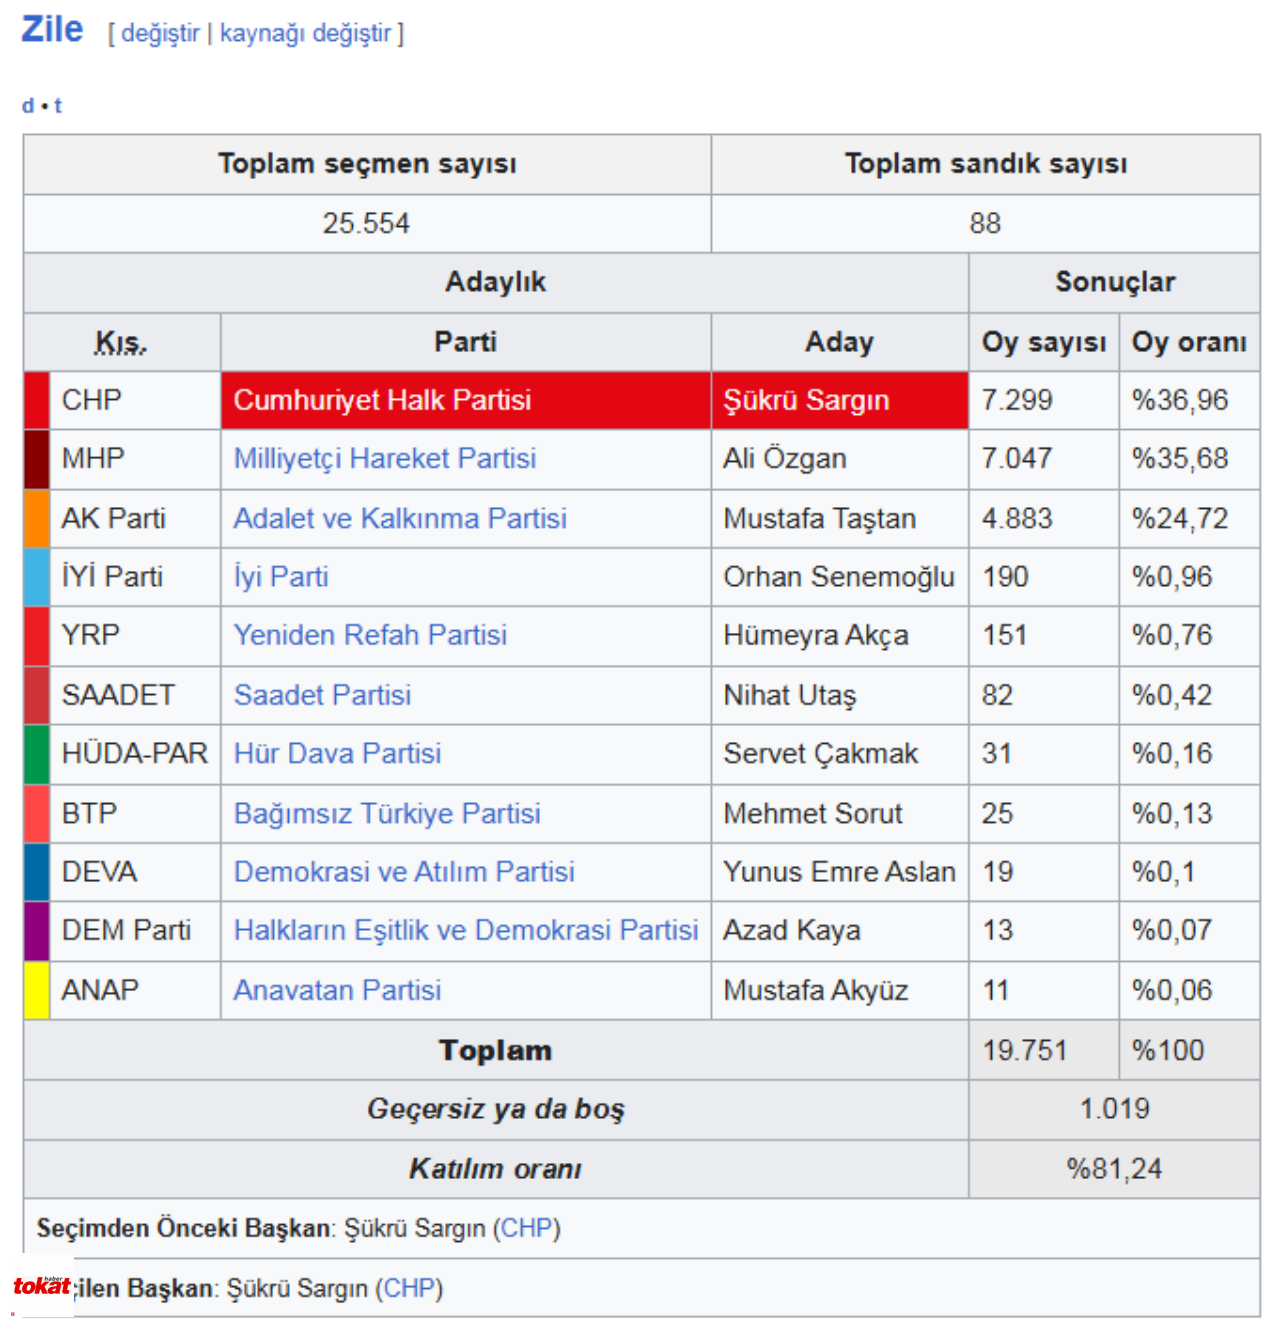This screenshot has width=1280, height=1327.
Task: Click the 'kaynağı değiştir' link
Action: click(x=305, y=33)
